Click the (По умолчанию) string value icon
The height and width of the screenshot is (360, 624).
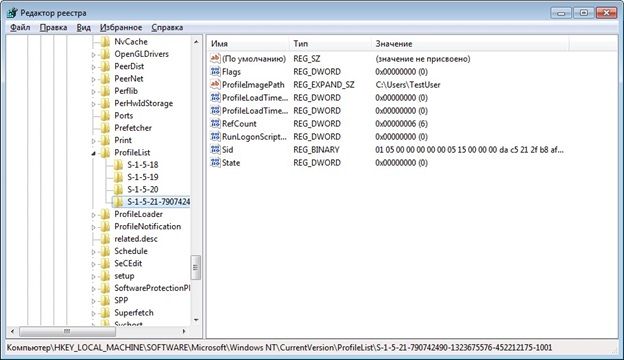215,58
